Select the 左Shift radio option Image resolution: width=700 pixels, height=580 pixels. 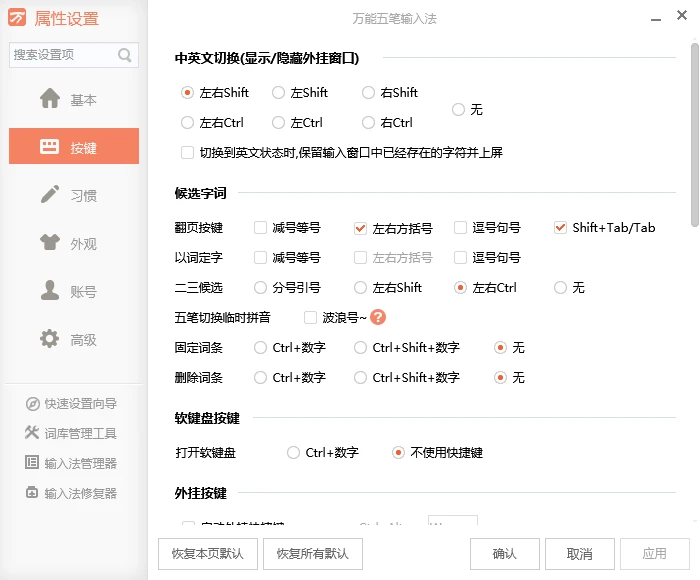coord(278,93)
